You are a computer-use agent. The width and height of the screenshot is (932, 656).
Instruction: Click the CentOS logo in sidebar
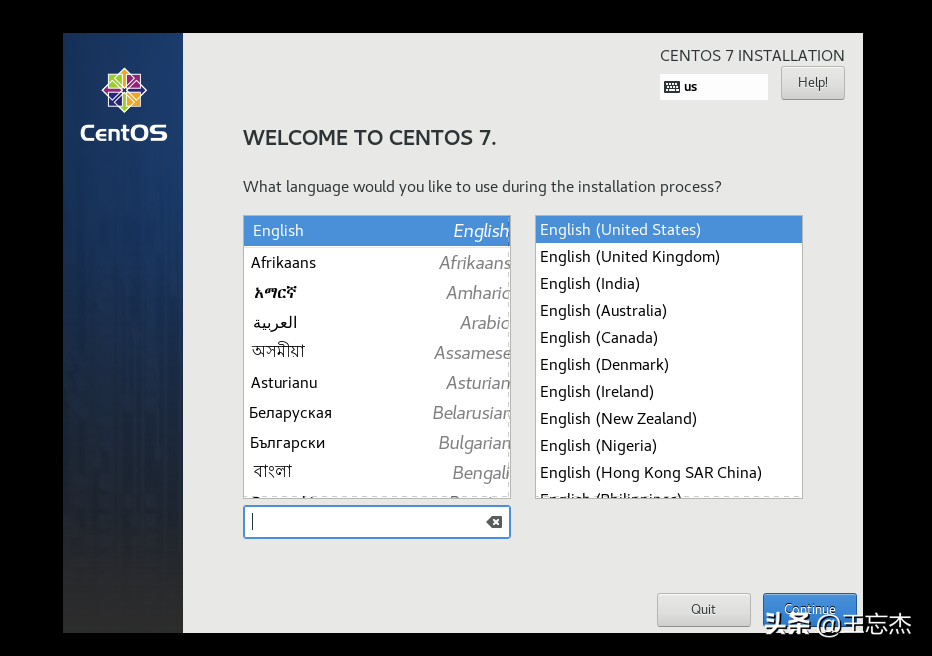click(x=124, y=106)
